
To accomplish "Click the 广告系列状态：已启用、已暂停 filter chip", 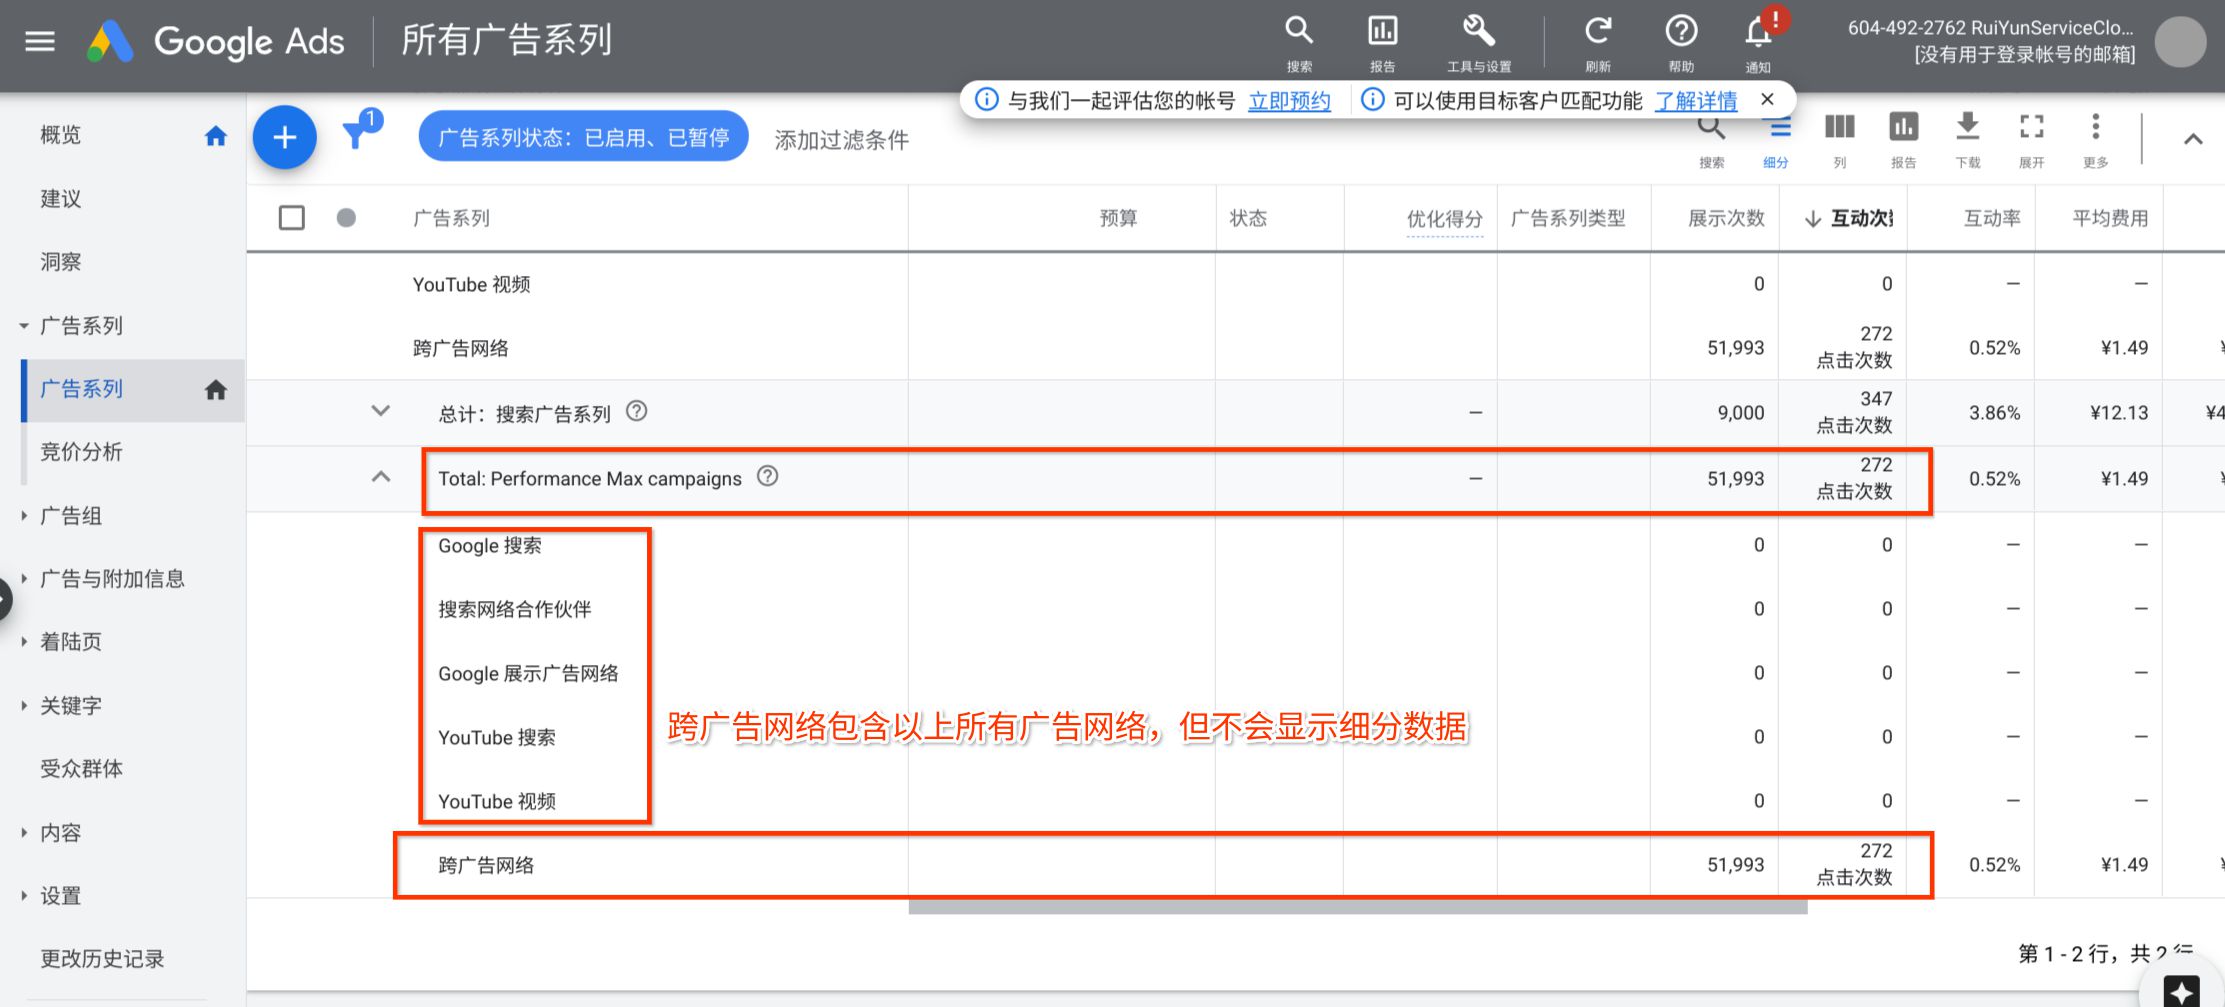I will 583,137.
